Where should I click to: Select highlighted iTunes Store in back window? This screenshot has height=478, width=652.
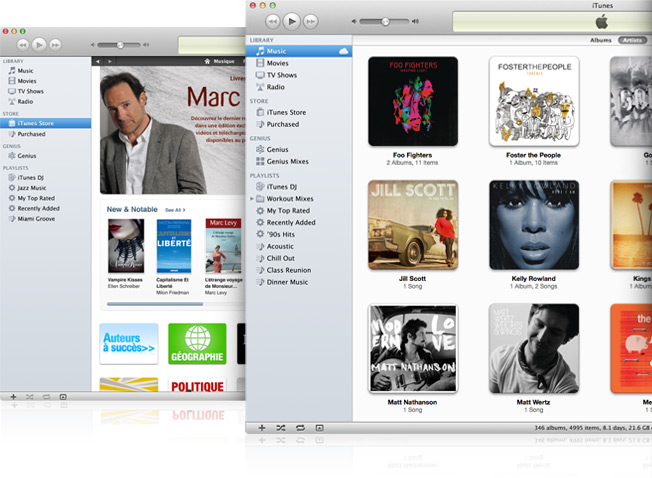(x=45, y=123)
